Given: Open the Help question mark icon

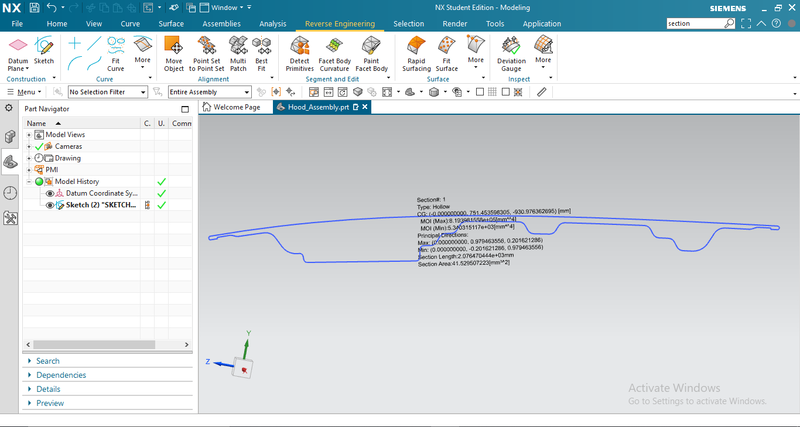Looking at the screenshot, I should click(x=776, y=23).
